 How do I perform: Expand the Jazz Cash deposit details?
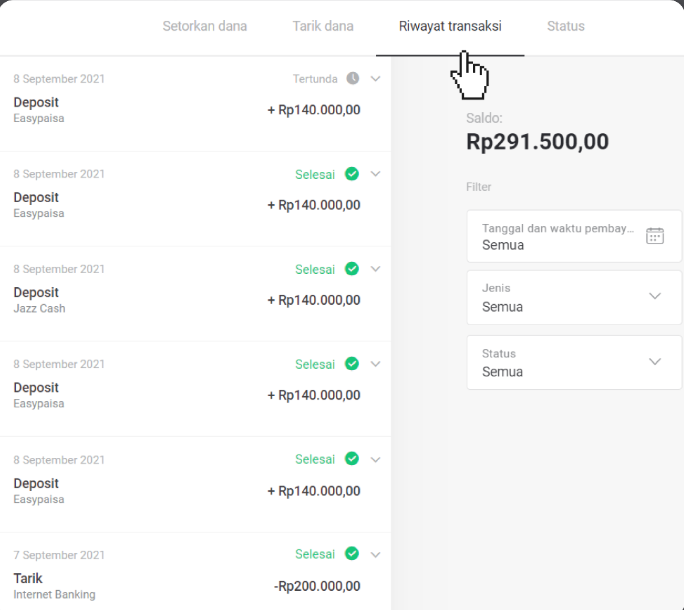(376, 269)
